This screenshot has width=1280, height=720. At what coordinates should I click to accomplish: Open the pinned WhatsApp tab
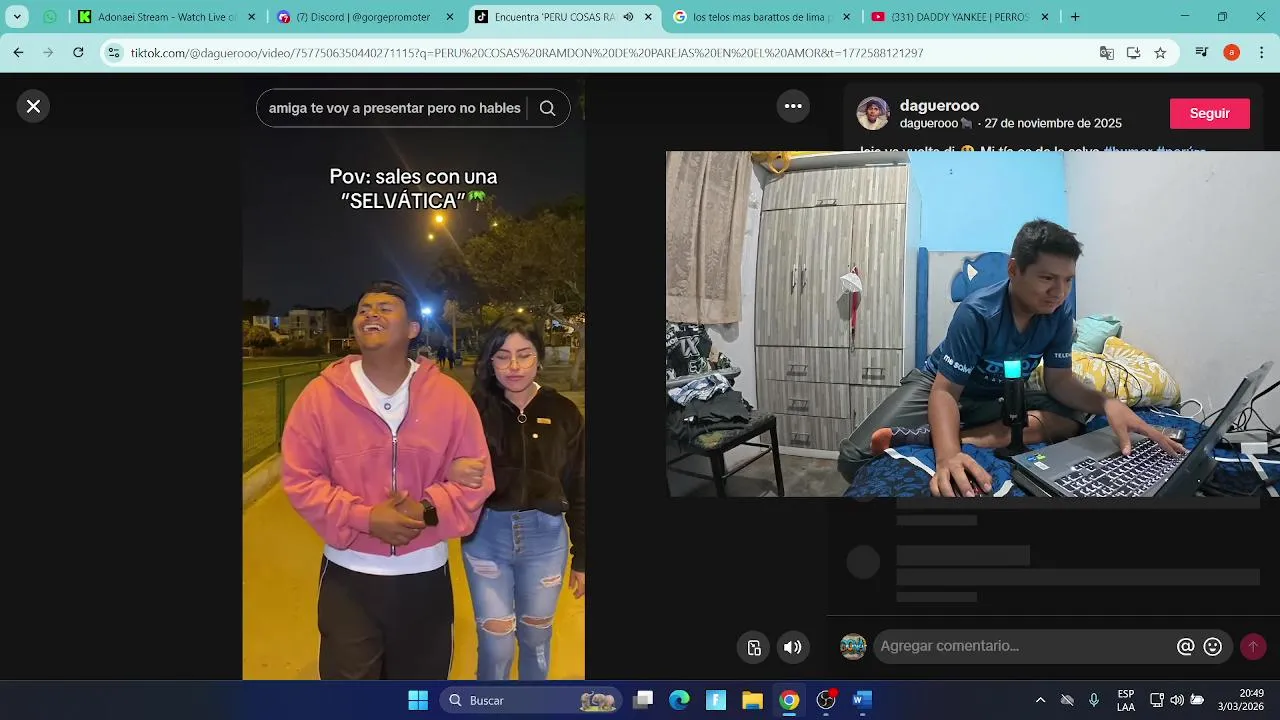click(50, 17)
